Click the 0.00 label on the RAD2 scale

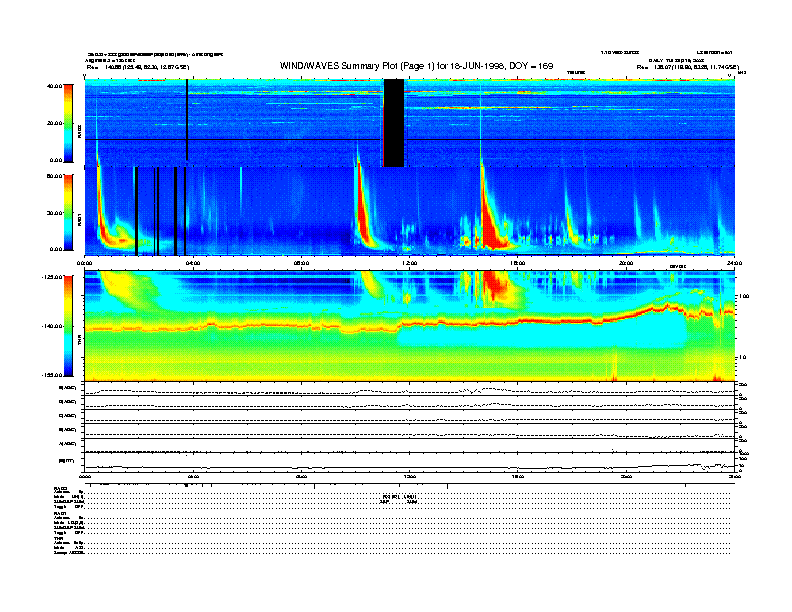56,161
